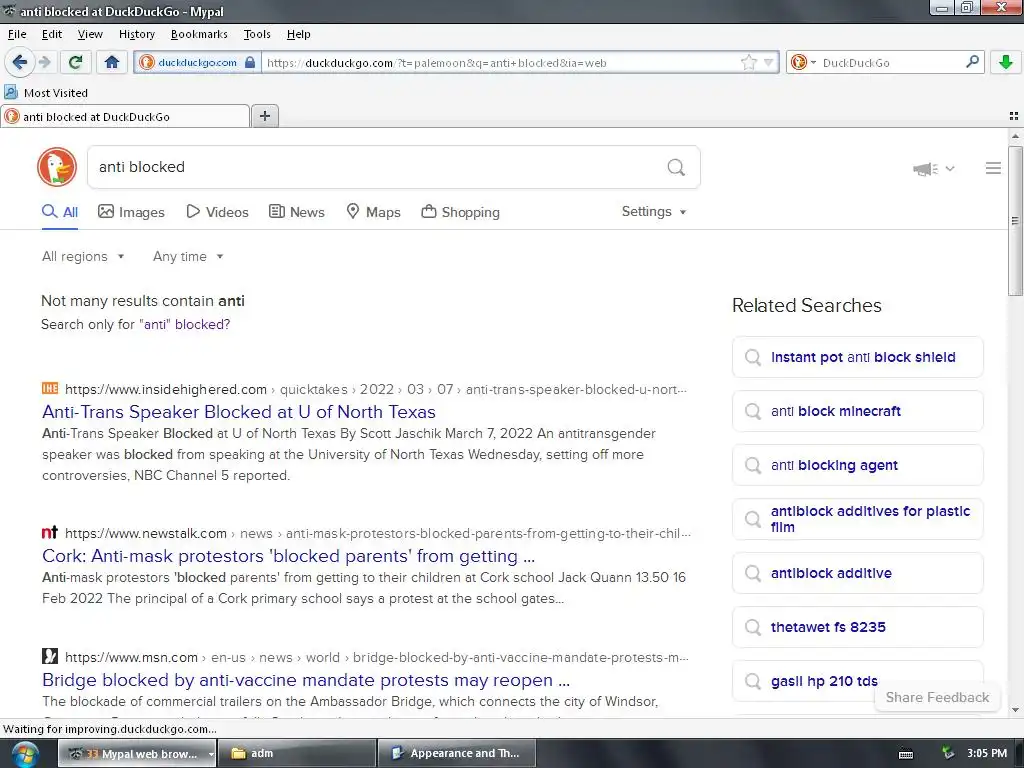Switch to Images results

[x=131, y=212]
